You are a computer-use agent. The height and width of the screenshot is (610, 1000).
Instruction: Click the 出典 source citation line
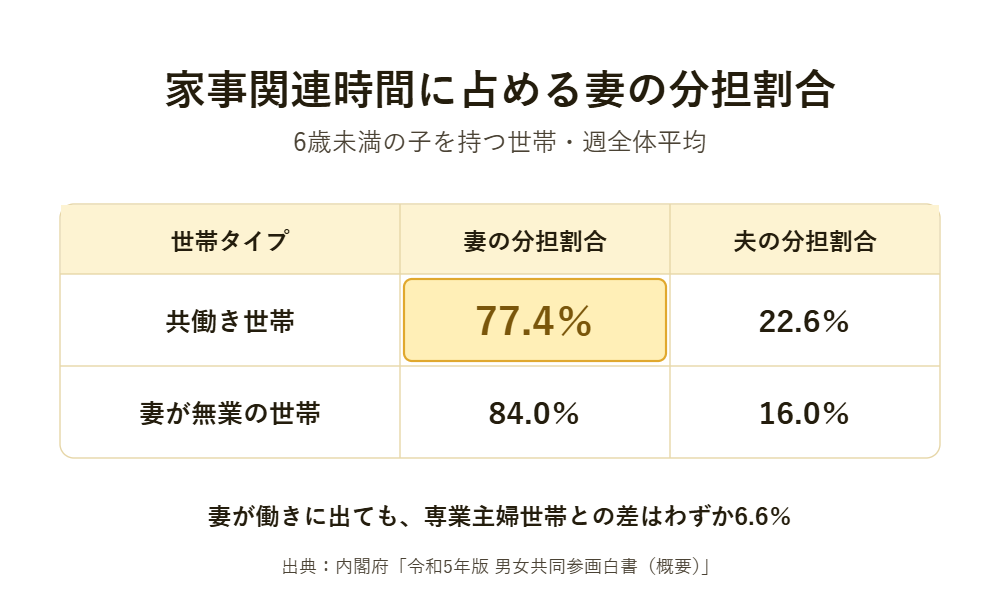point(497,566)
